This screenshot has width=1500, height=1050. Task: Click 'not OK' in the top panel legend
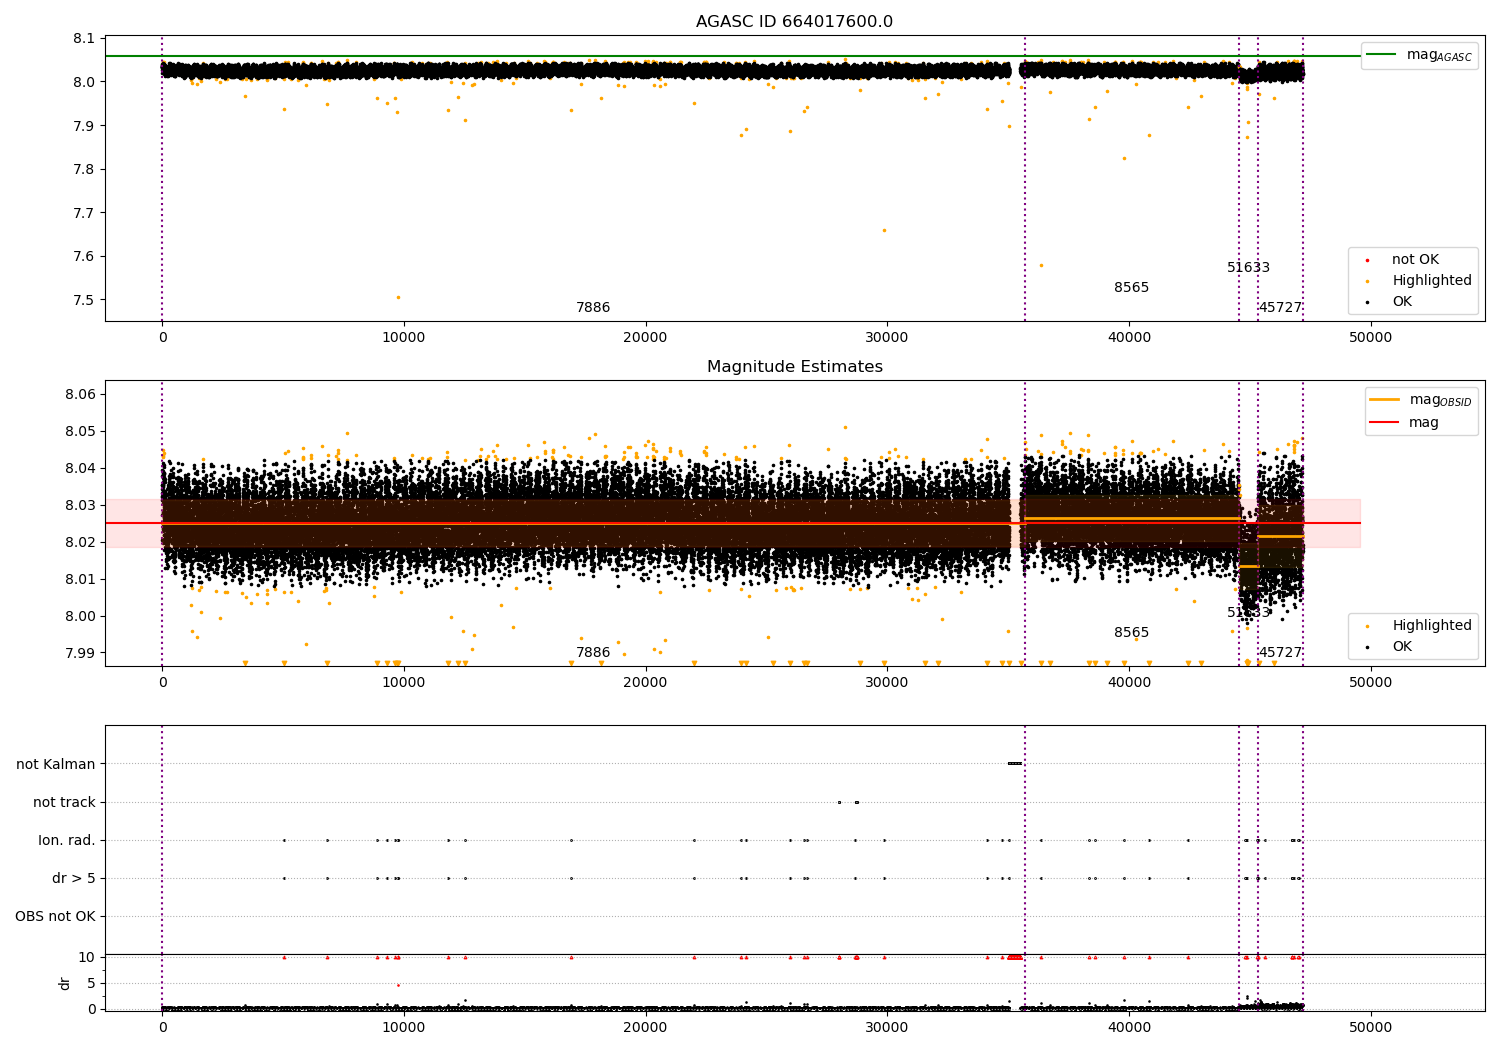pyautogui.click(x=1415, y=260)
